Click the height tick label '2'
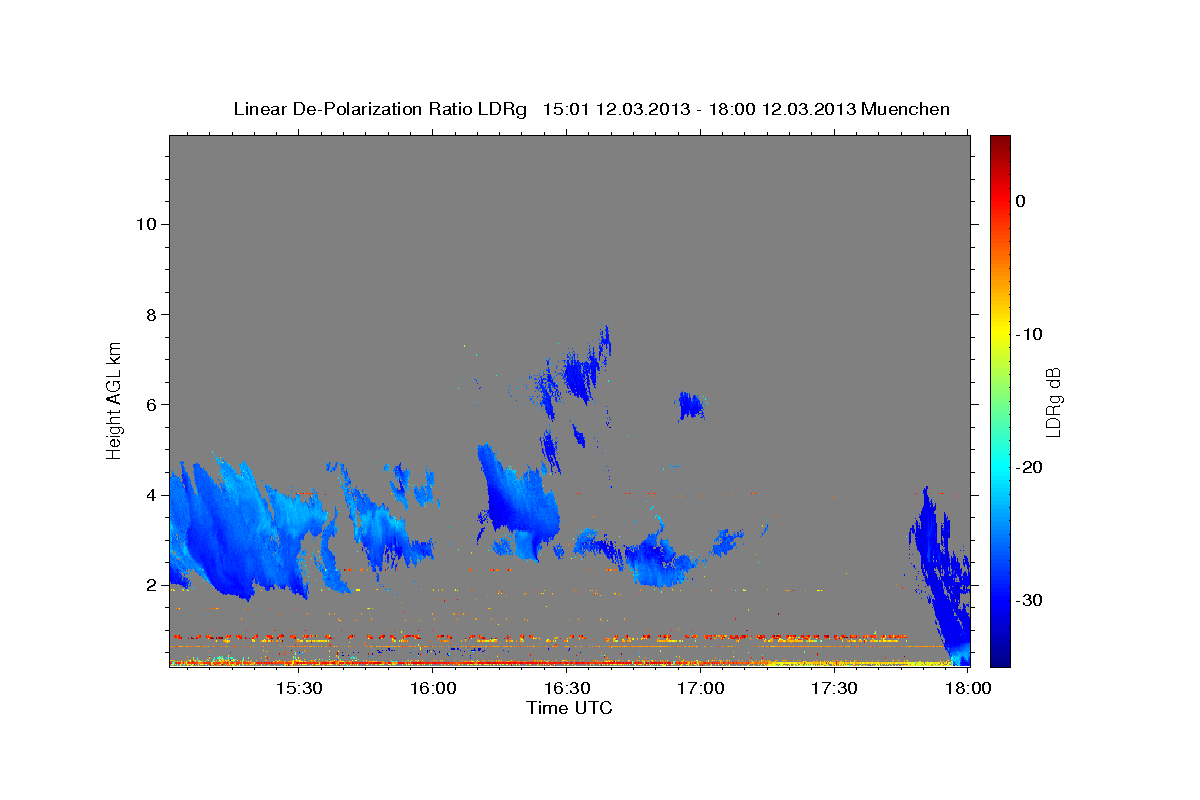1200x800 pixels. (153, 585)
